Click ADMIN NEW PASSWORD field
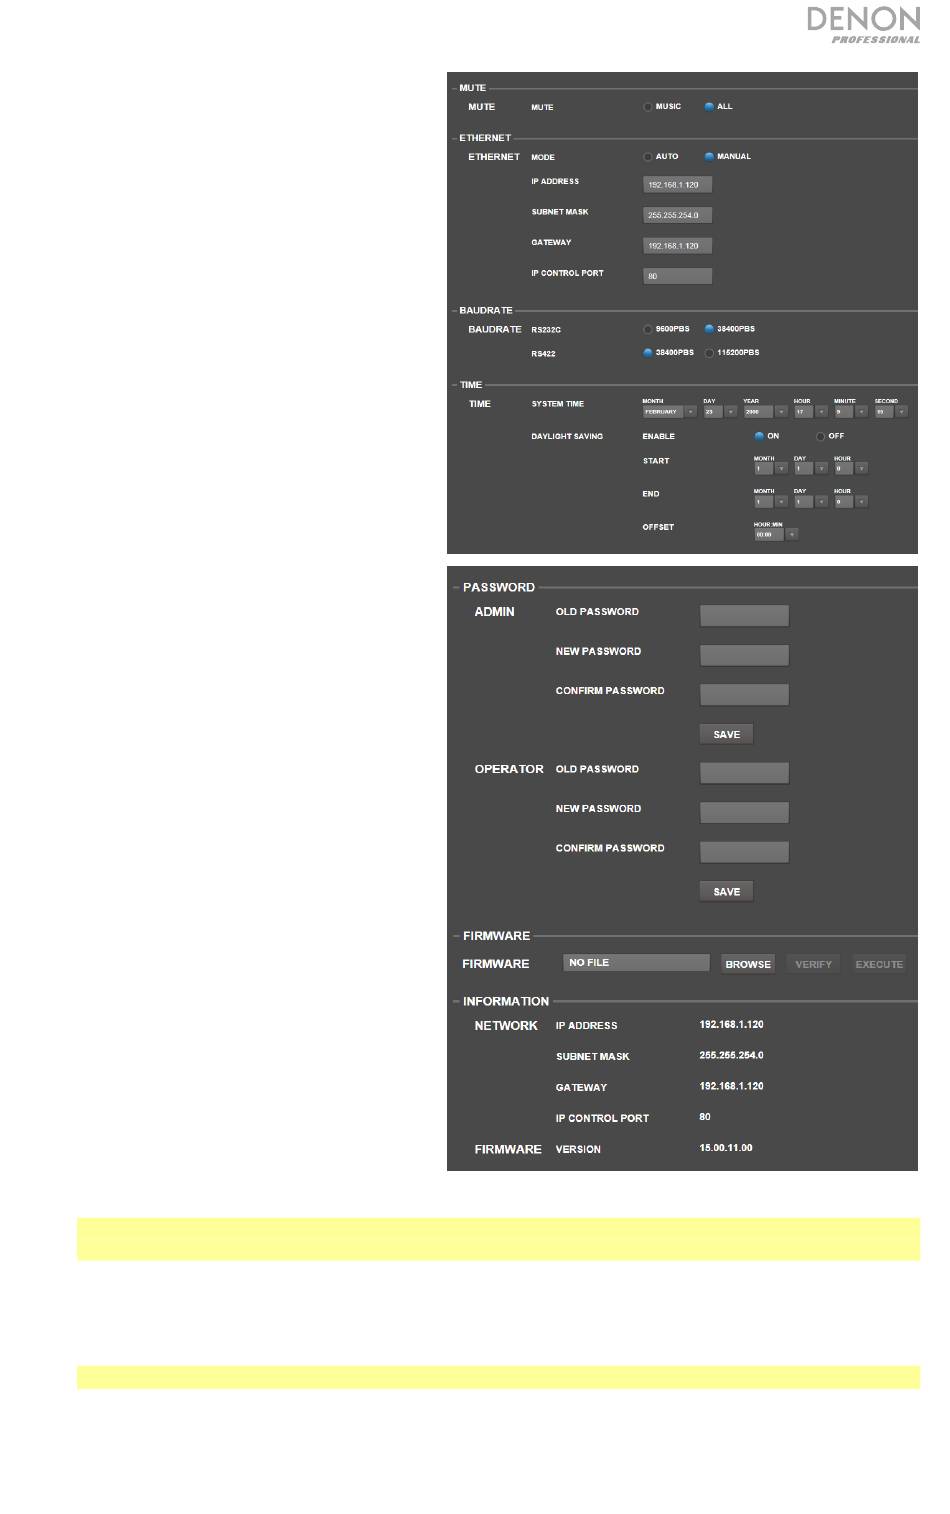 (x=744, y=655)
